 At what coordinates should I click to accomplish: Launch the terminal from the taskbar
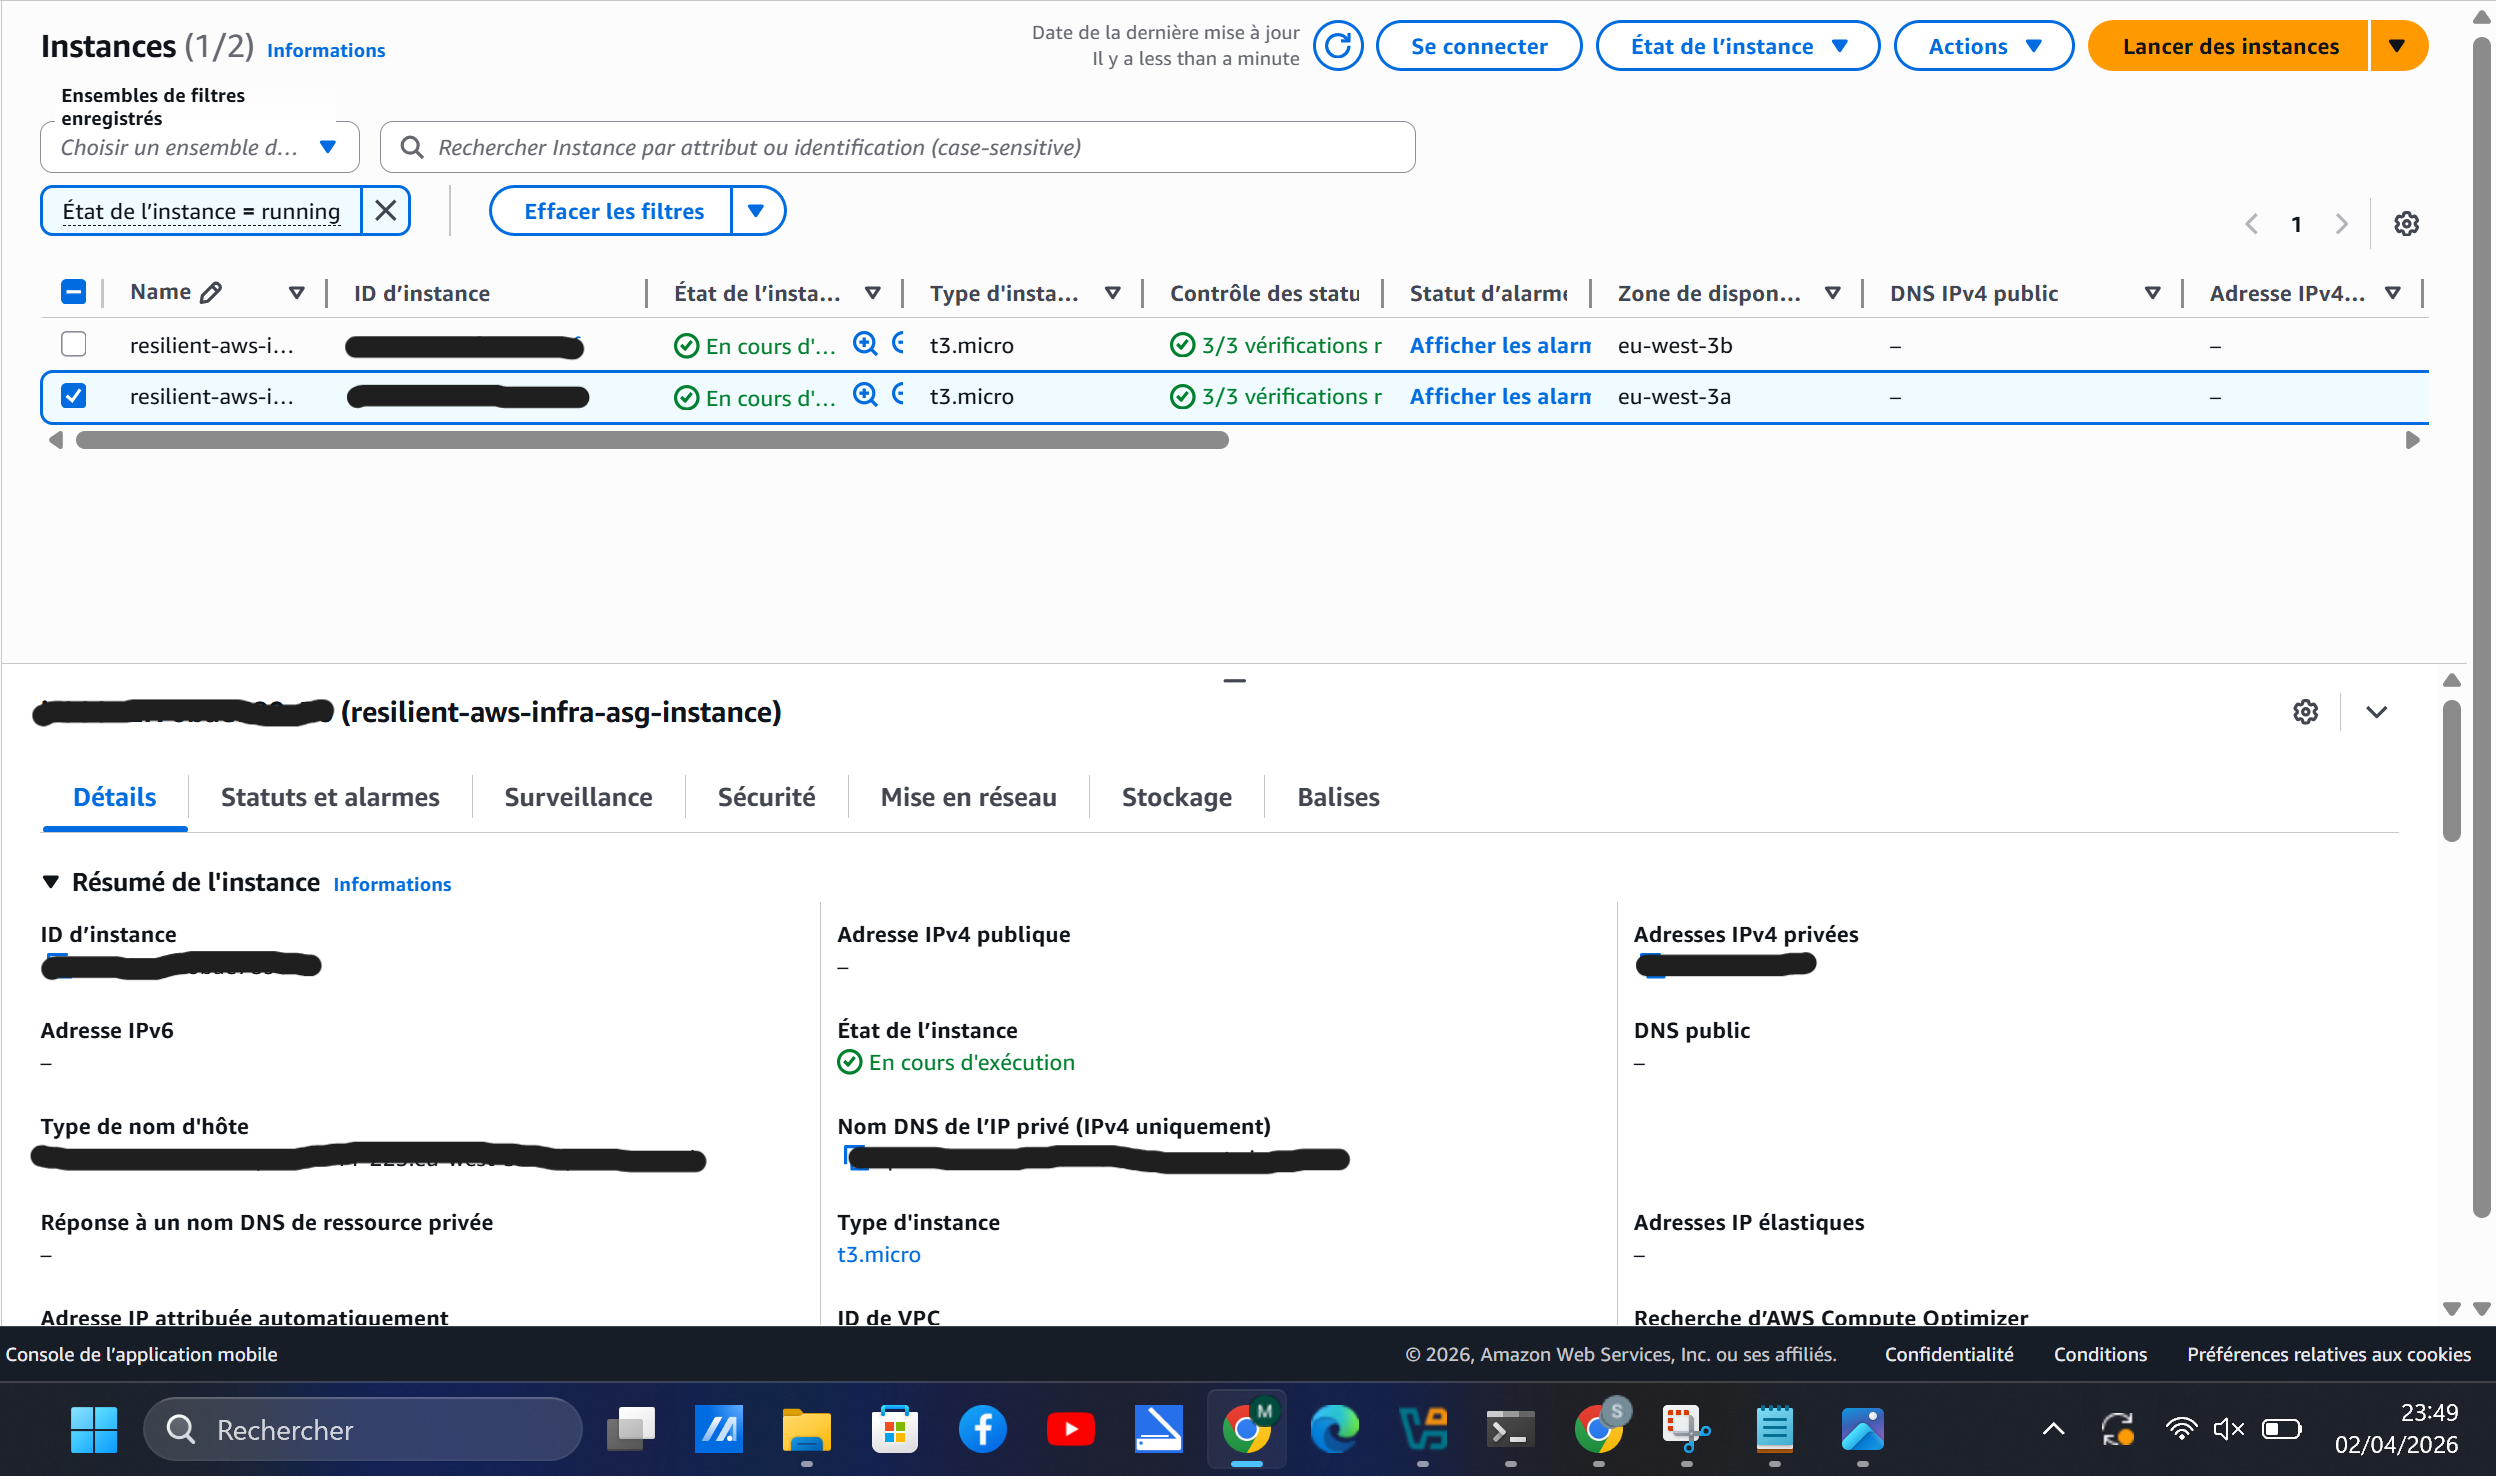click(x=1508, y=1429)
